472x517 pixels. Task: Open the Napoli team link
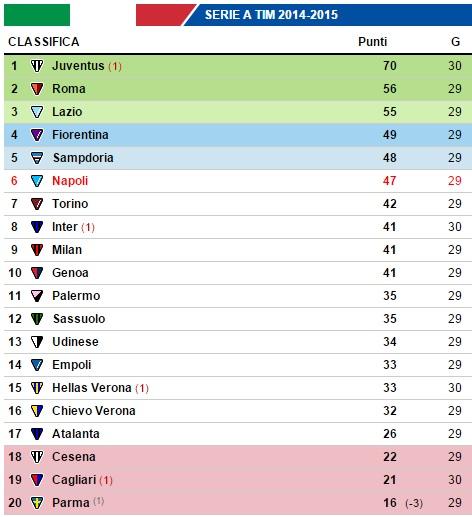(x=70, y=181)
